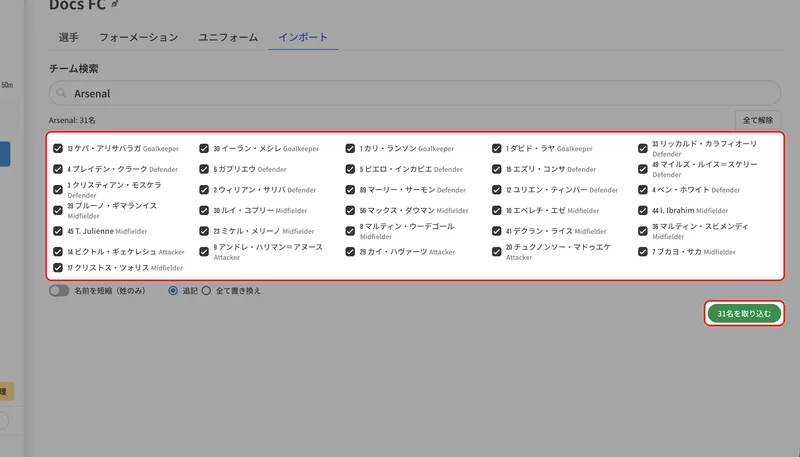
Task: Toggle the ブレイデン・クラーク checkbox
Action: pyautogui.click(x=58, y=169)
